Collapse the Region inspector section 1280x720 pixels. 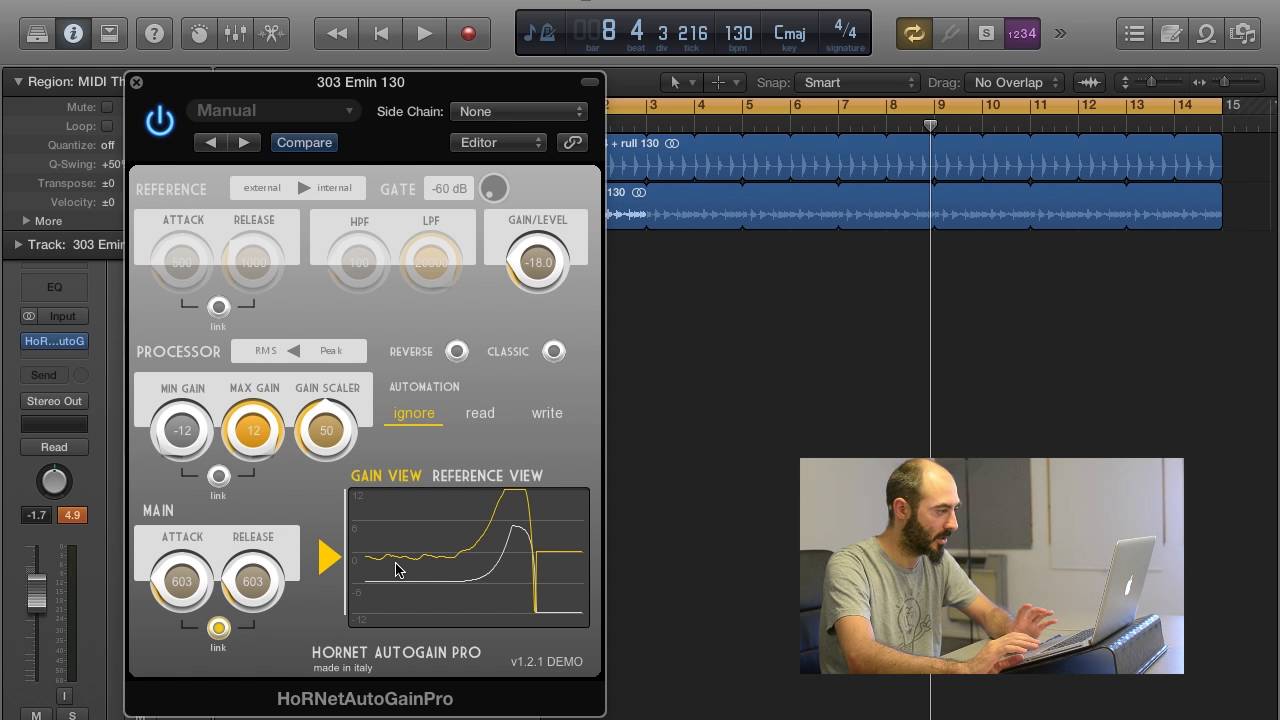[18, 82]
